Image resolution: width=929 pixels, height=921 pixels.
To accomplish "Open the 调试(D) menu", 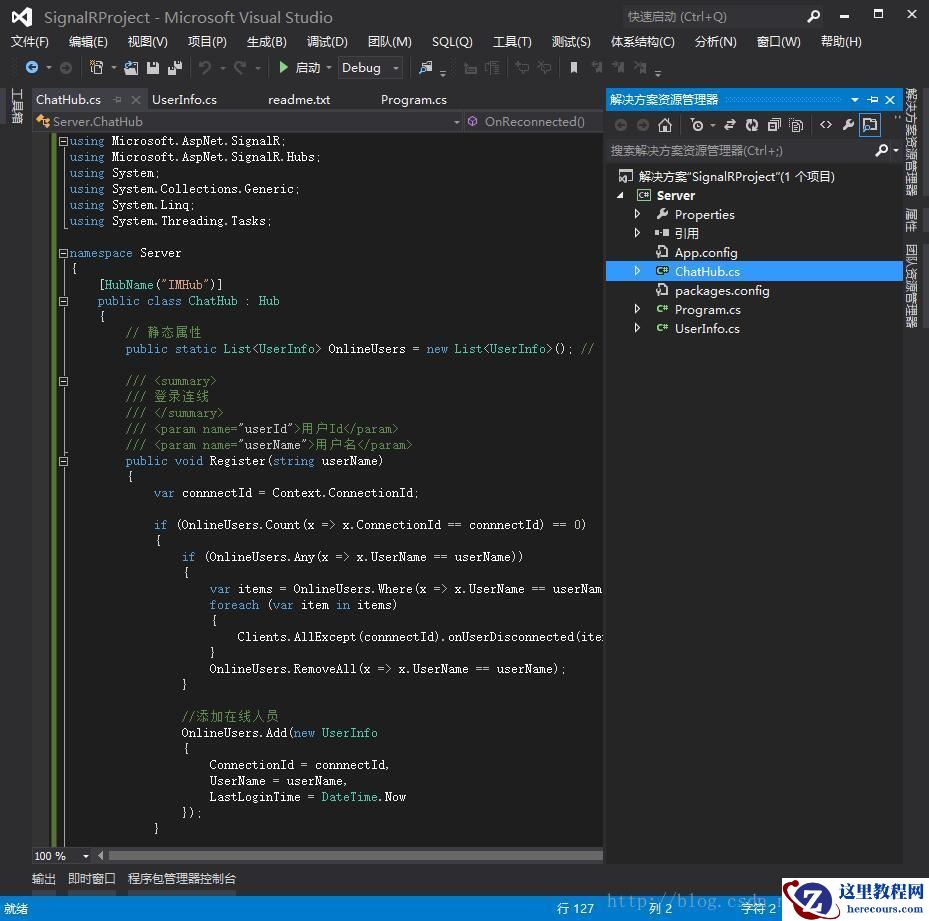I will 327,41.
